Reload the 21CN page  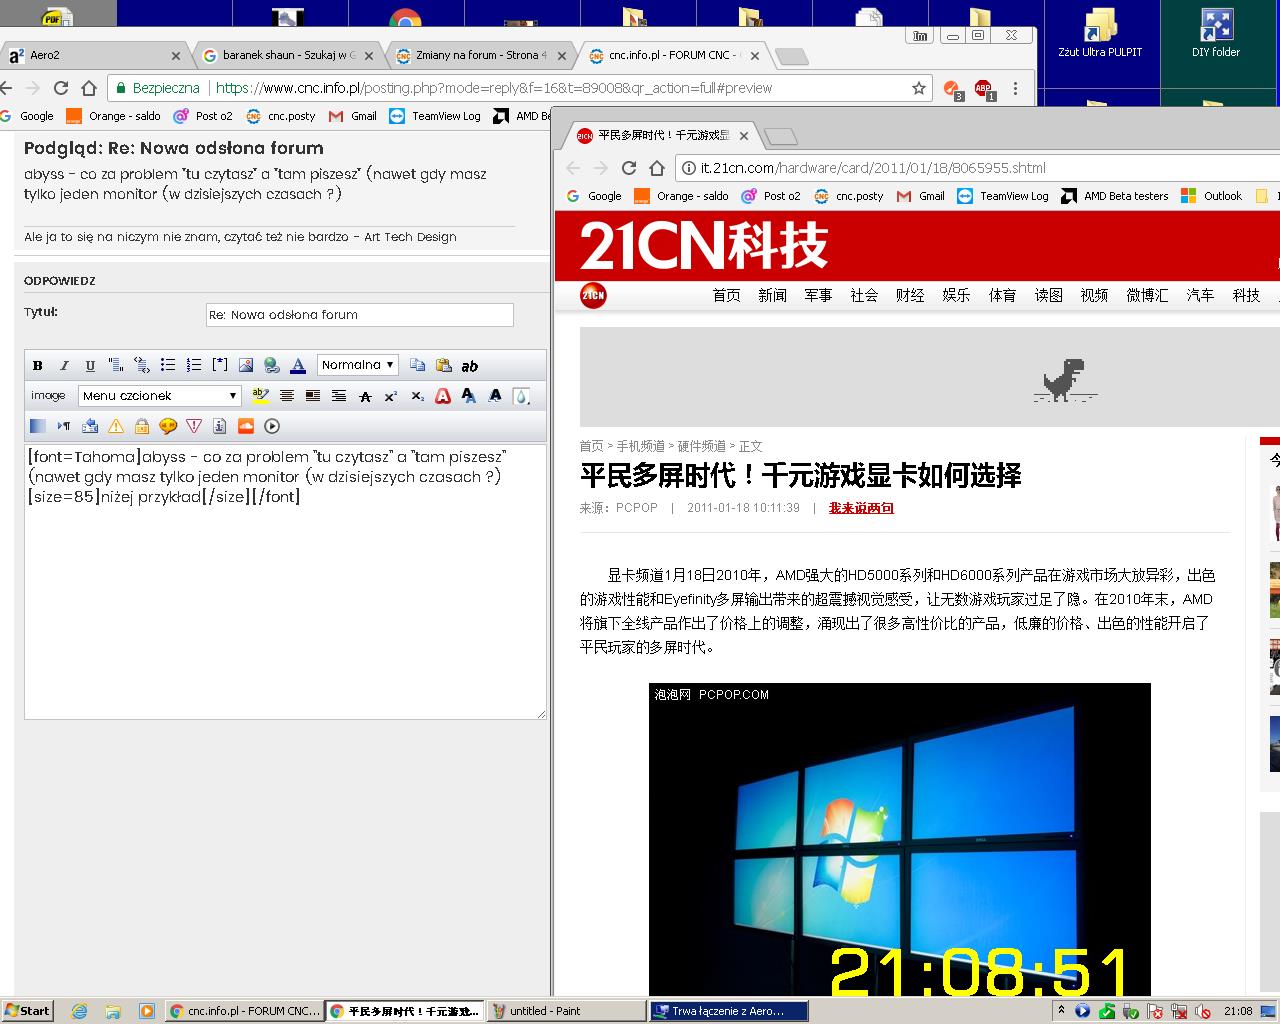[629, 168]
